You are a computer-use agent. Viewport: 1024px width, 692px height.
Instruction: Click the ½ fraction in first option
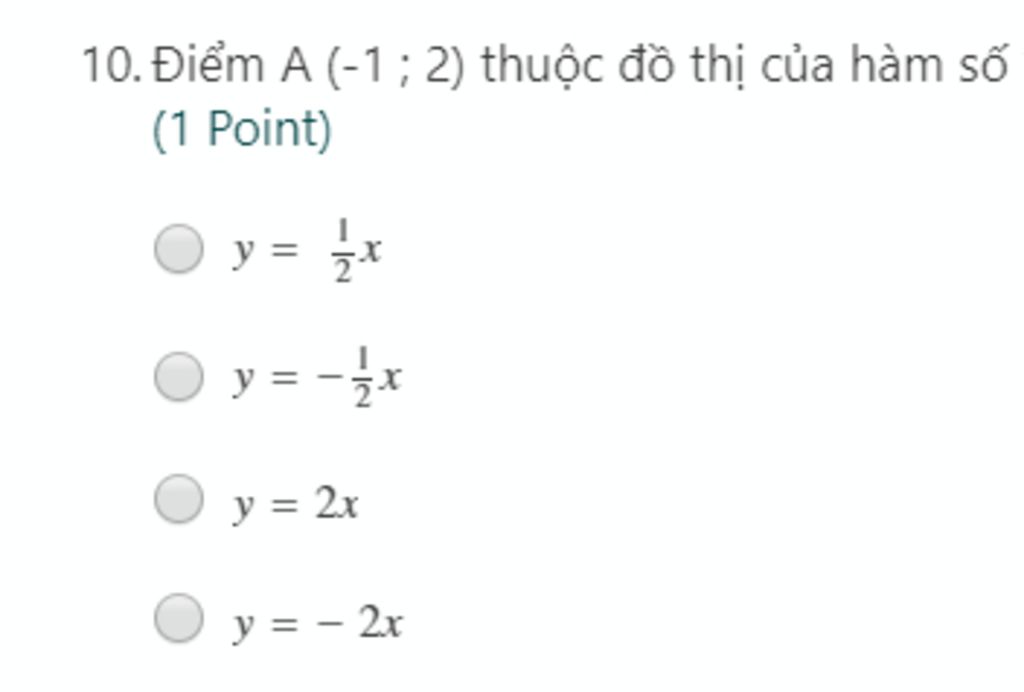pos(343,252)
